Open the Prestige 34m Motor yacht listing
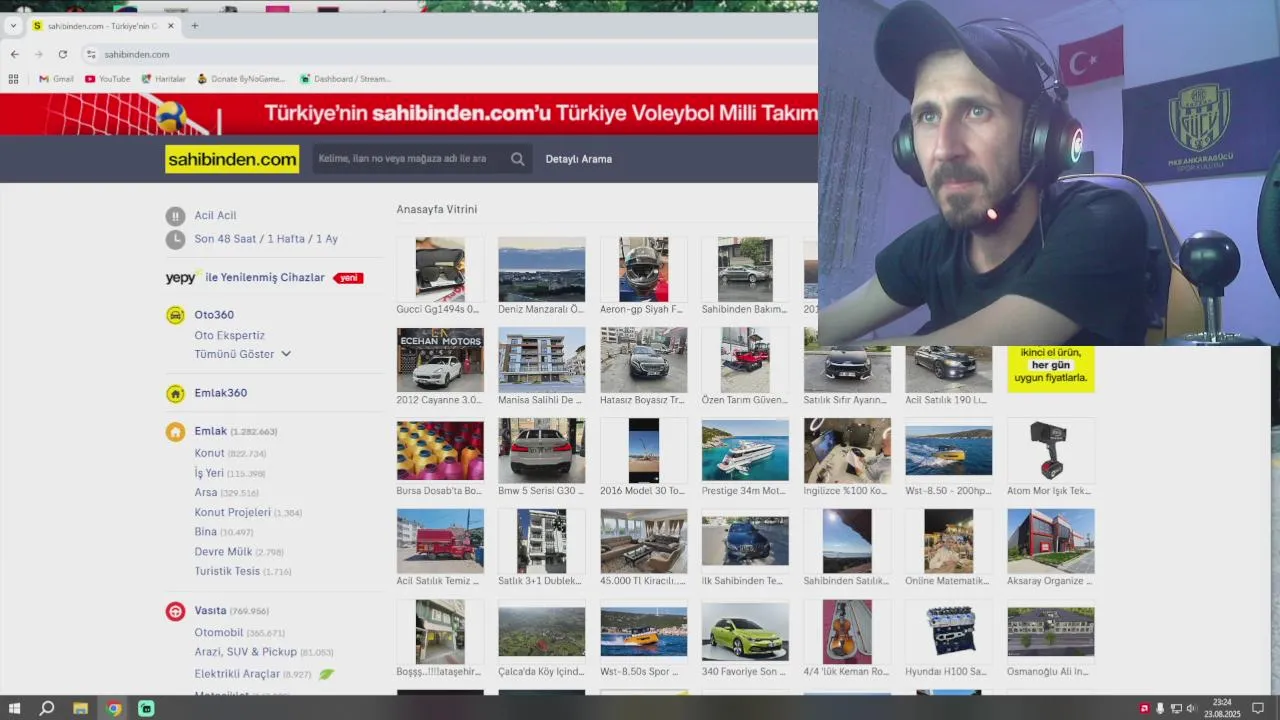The image size is (1280, 720). click(745, 451)
